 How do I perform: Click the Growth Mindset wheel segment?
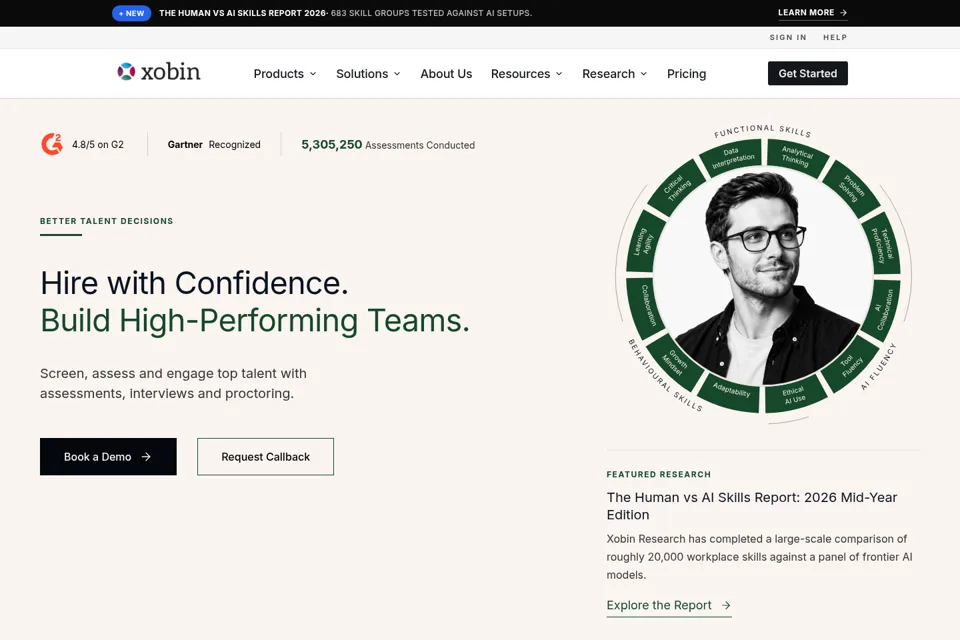675,363
